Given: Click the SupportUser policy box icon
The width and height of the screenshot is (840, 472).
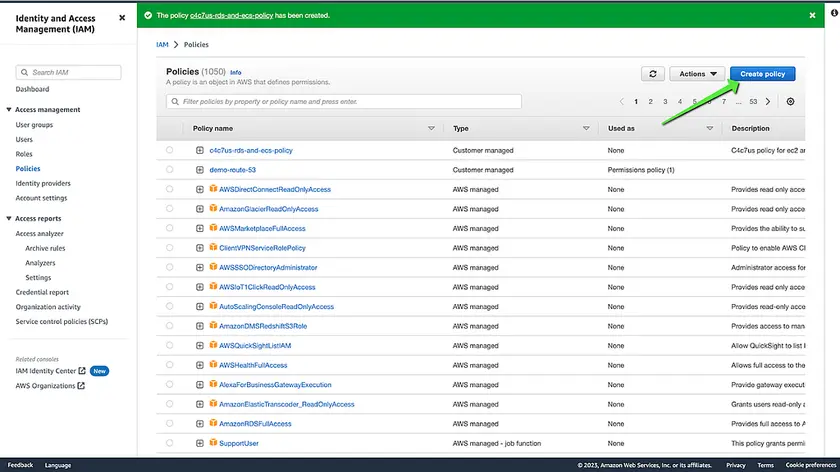Looking at the screenshot, I should tap(213, 443).
